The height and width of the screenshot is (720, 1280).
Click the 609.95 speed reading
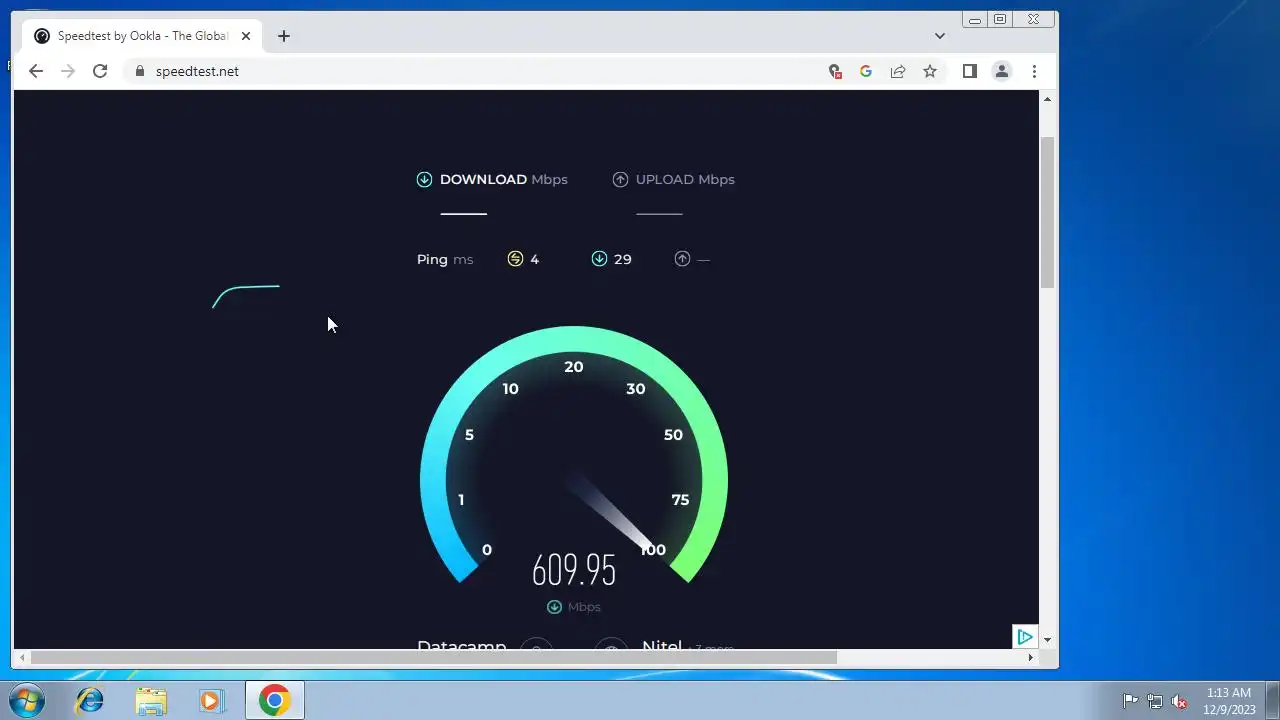574,570
